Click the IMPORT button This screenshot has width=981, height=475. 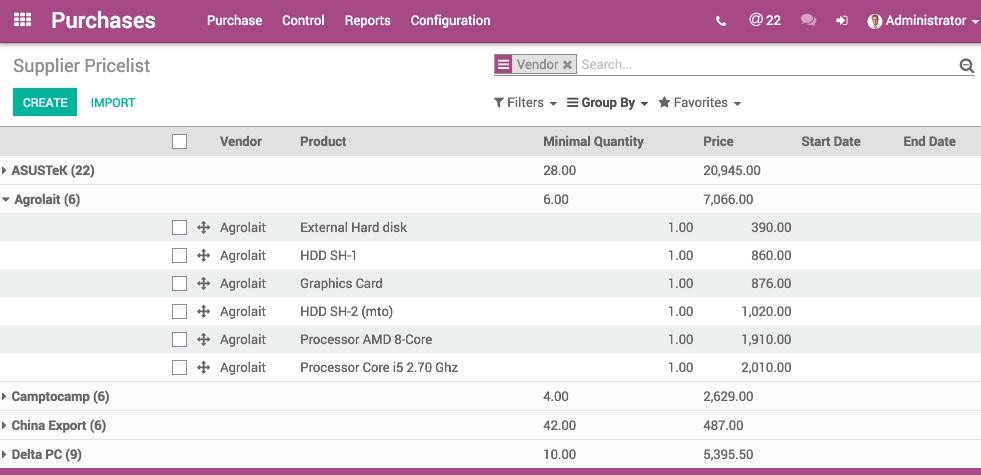(x=113, y=103)
